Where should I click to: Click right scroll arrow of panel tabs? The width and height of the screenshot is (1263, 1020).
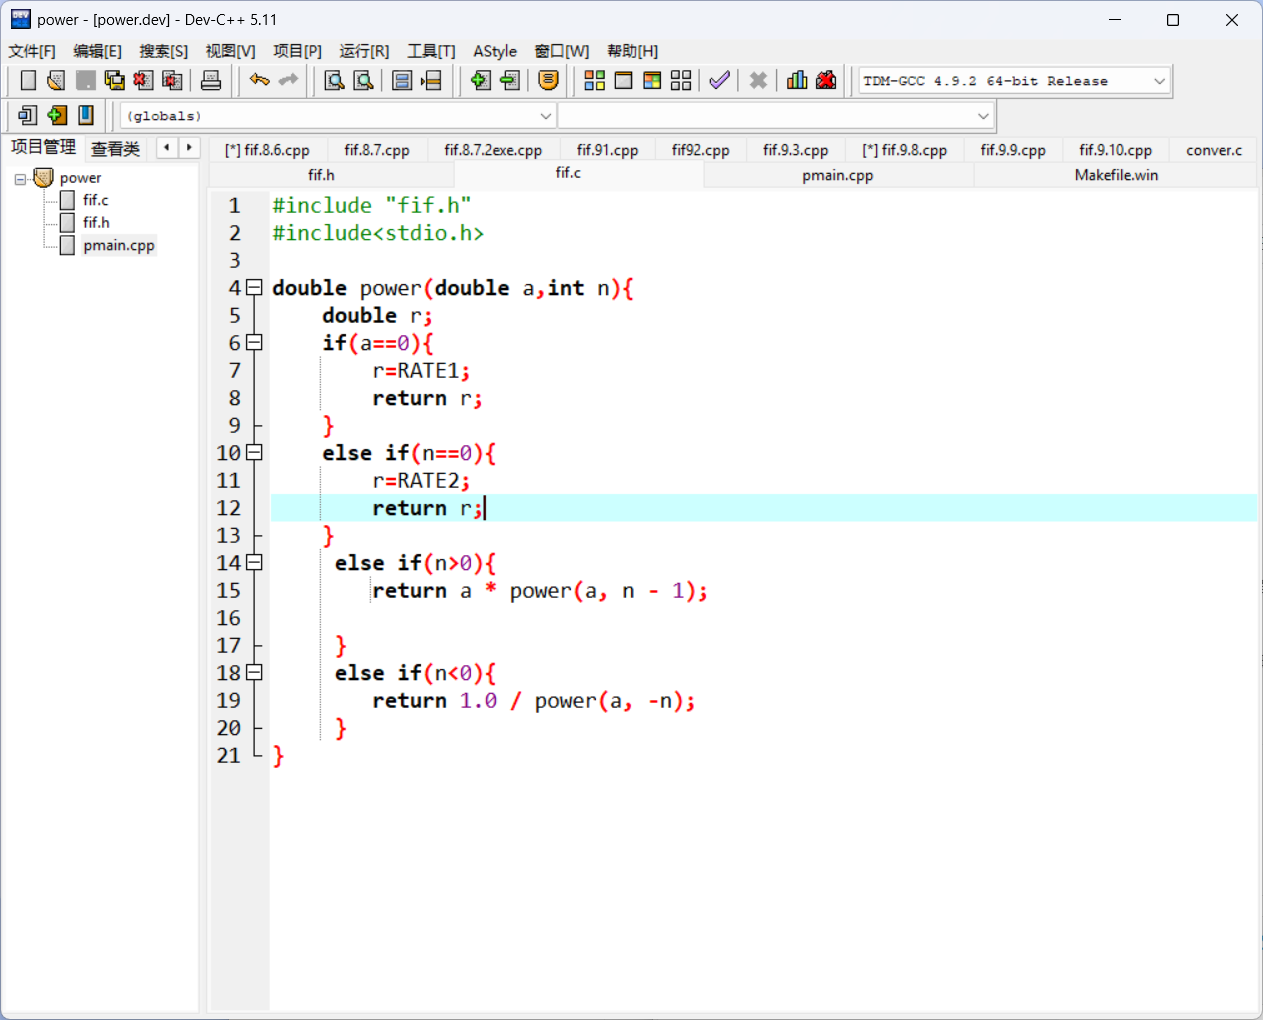(189, 148)
